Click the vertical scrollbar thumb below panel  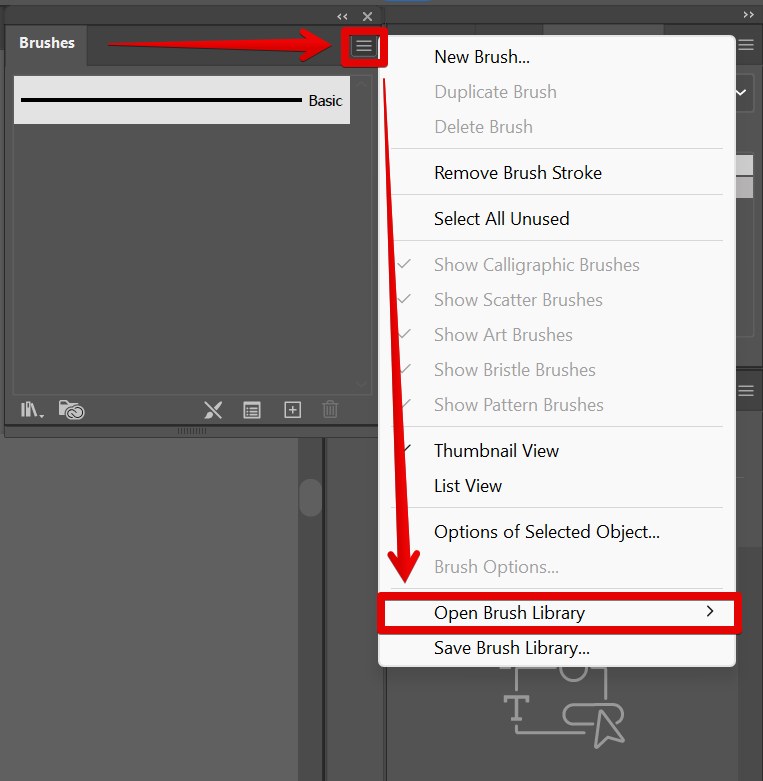point(311,498)
